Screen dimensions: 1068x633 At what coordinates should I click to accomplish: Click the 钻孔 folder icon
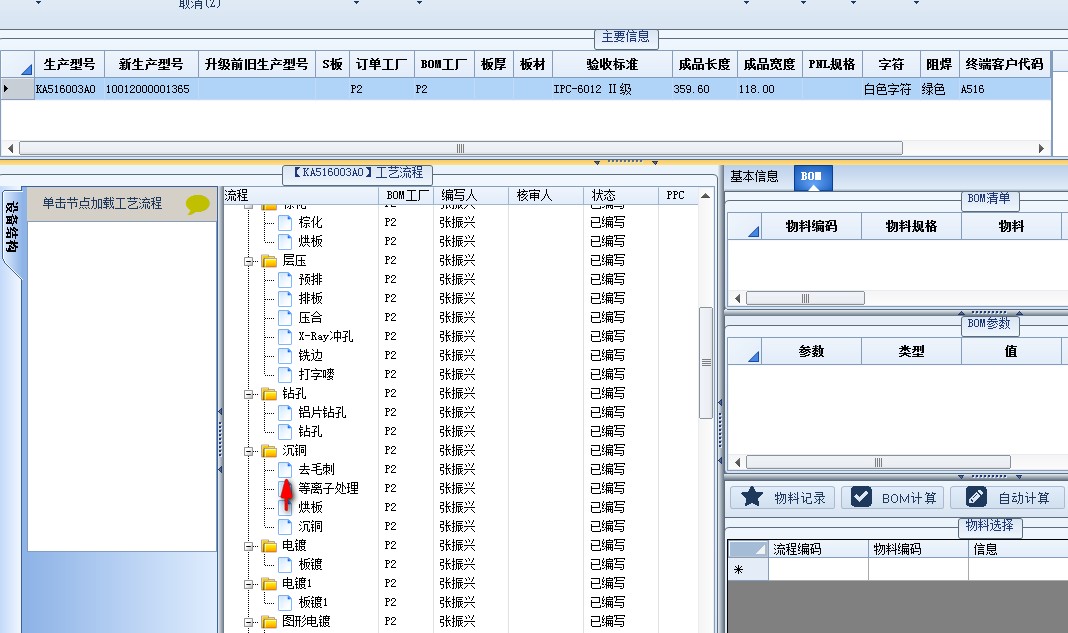(269, 394)
